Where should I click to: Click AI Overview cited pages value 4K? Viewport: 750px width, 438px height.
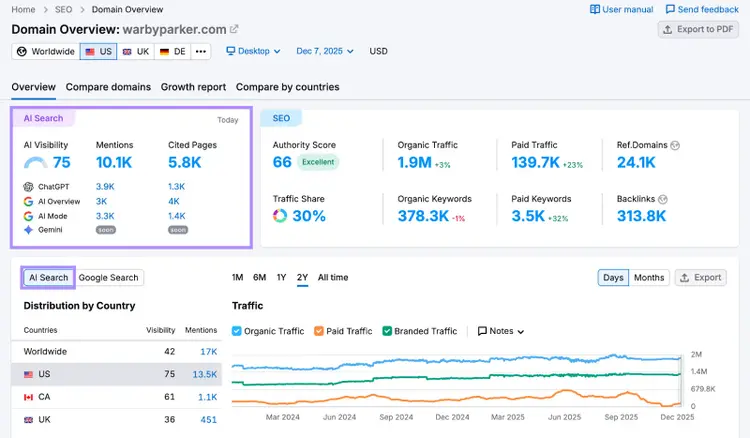(x=174, y=201)
